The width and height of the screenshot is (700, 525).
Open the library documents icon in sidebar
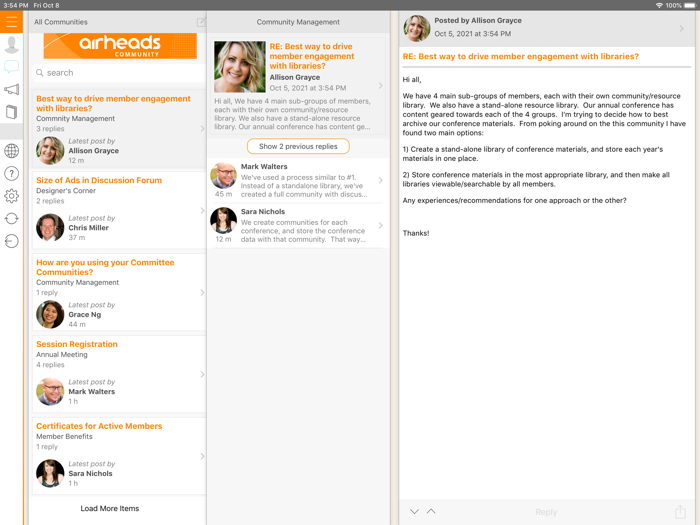click(11, 112)
